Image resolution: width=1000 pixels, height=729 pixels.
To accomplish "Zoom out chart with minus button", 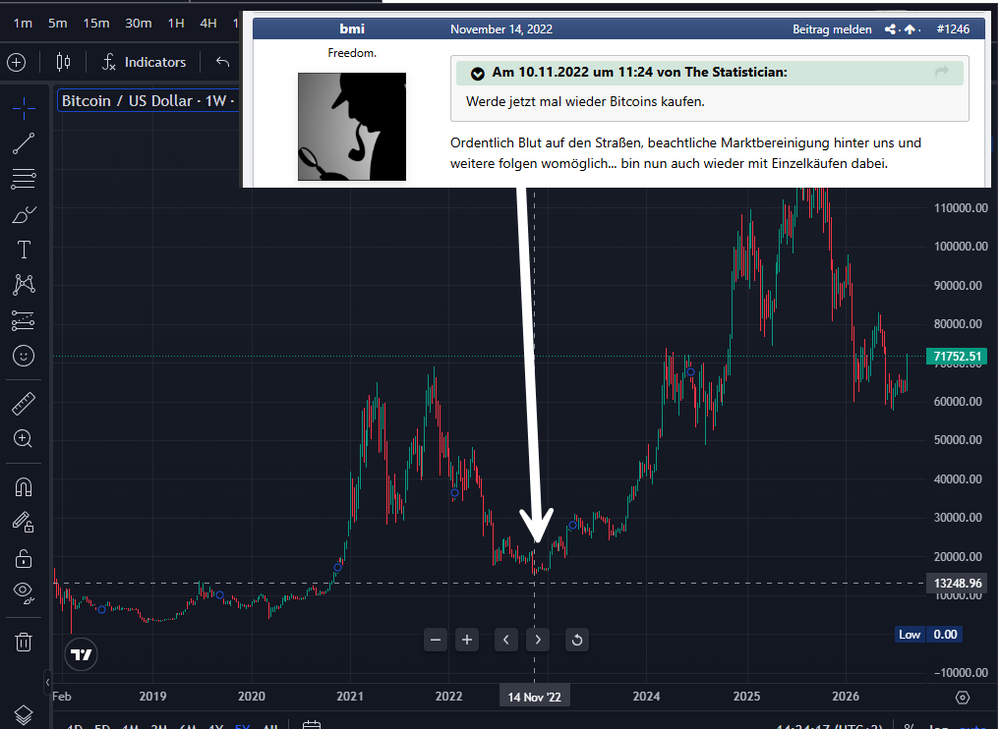I will [x=436, y=640].
